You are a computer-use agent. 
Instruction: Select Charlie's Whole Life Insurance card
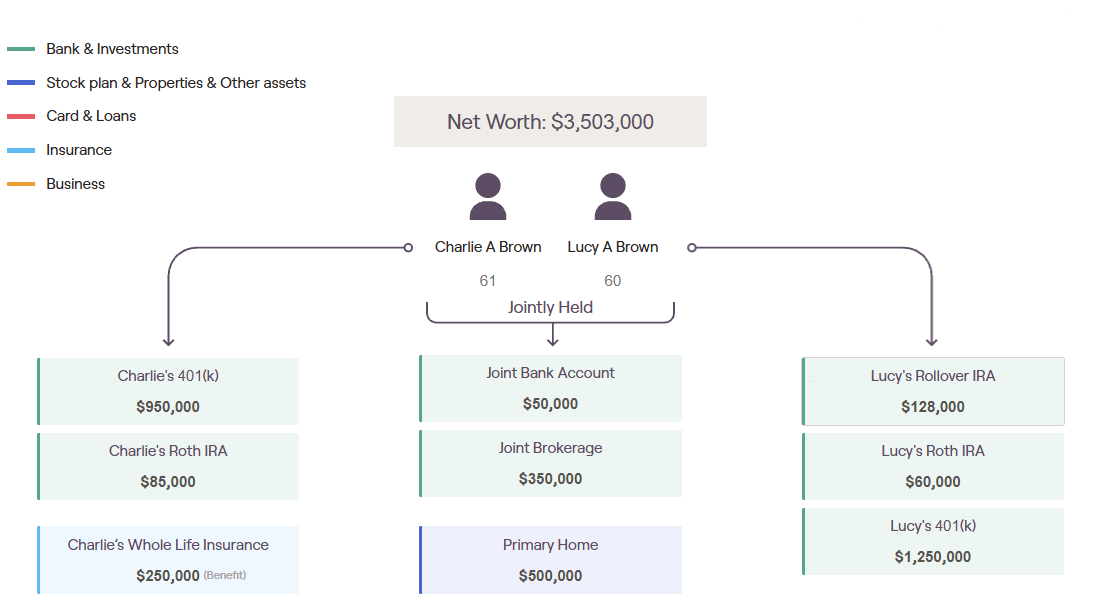click(x=168, y=560)
